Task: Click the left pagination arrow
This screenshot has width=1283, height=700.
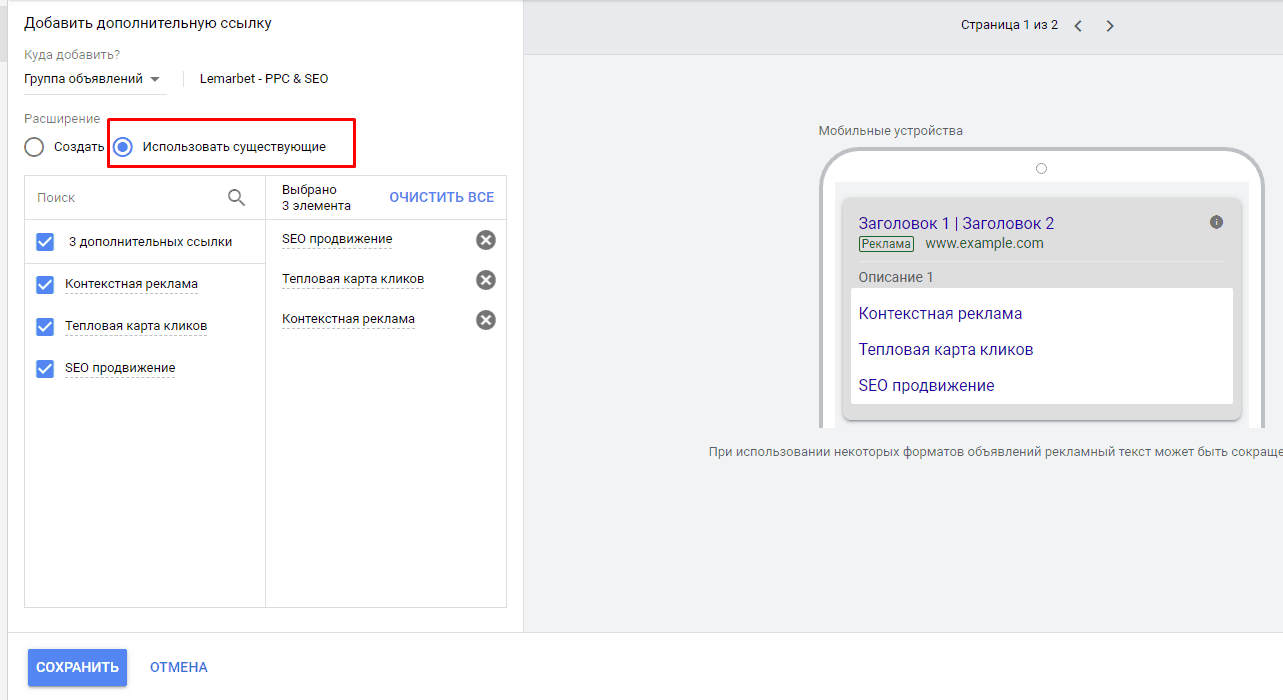Action: [1078, 25]
